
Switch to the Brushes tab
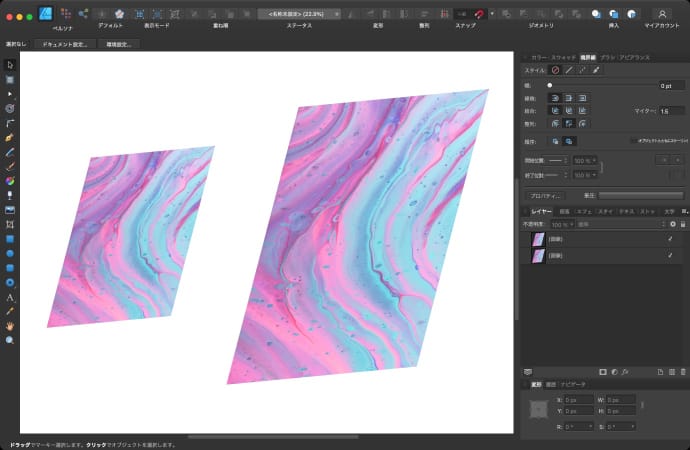point(608,57)
